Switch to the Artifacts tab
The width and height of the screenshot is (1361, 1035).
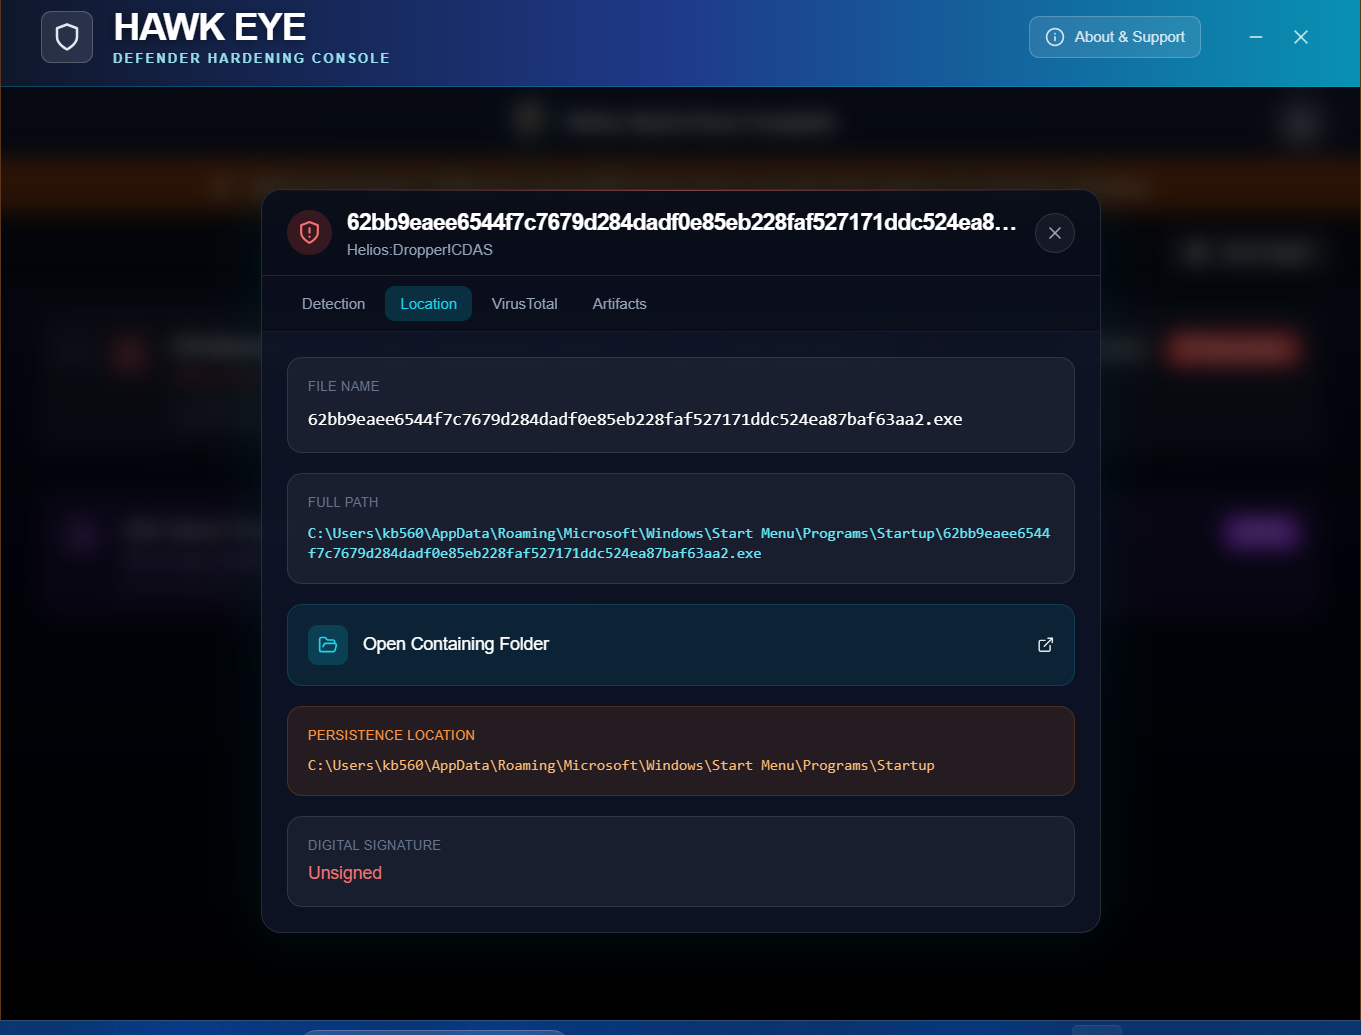620,304
